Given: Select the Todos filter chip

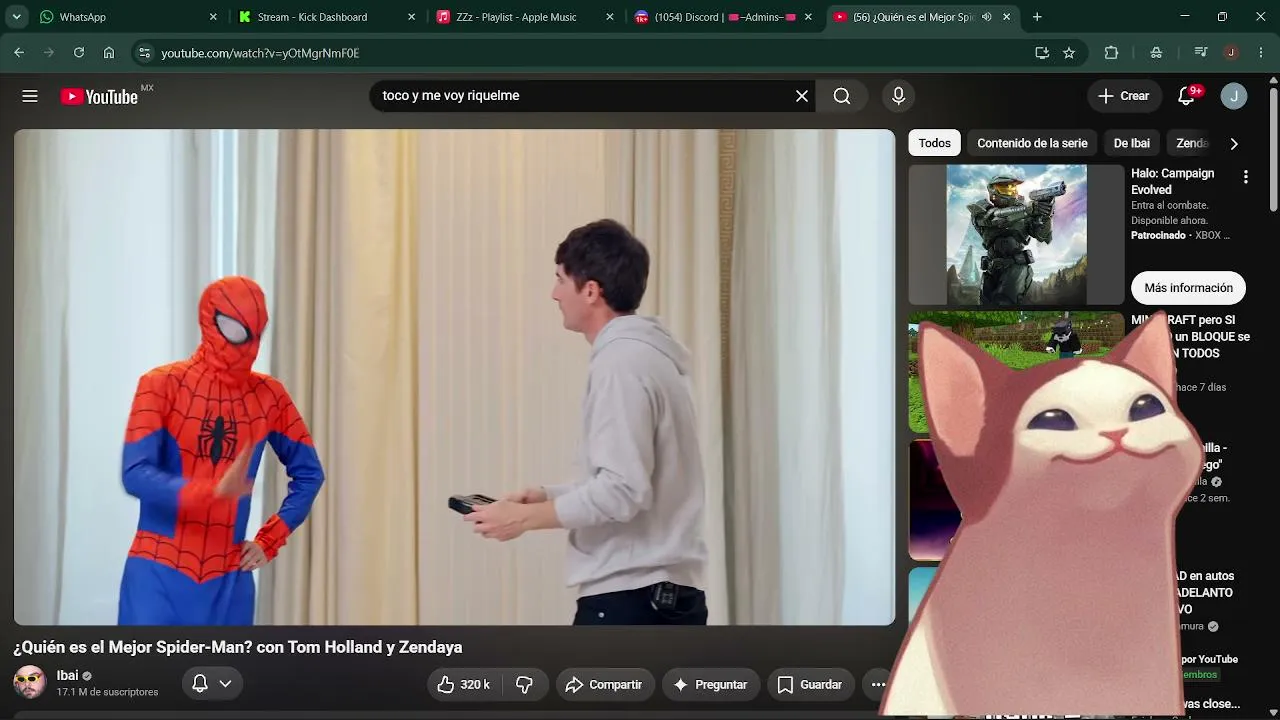Looking at the screenshot, I should [935, 143].
